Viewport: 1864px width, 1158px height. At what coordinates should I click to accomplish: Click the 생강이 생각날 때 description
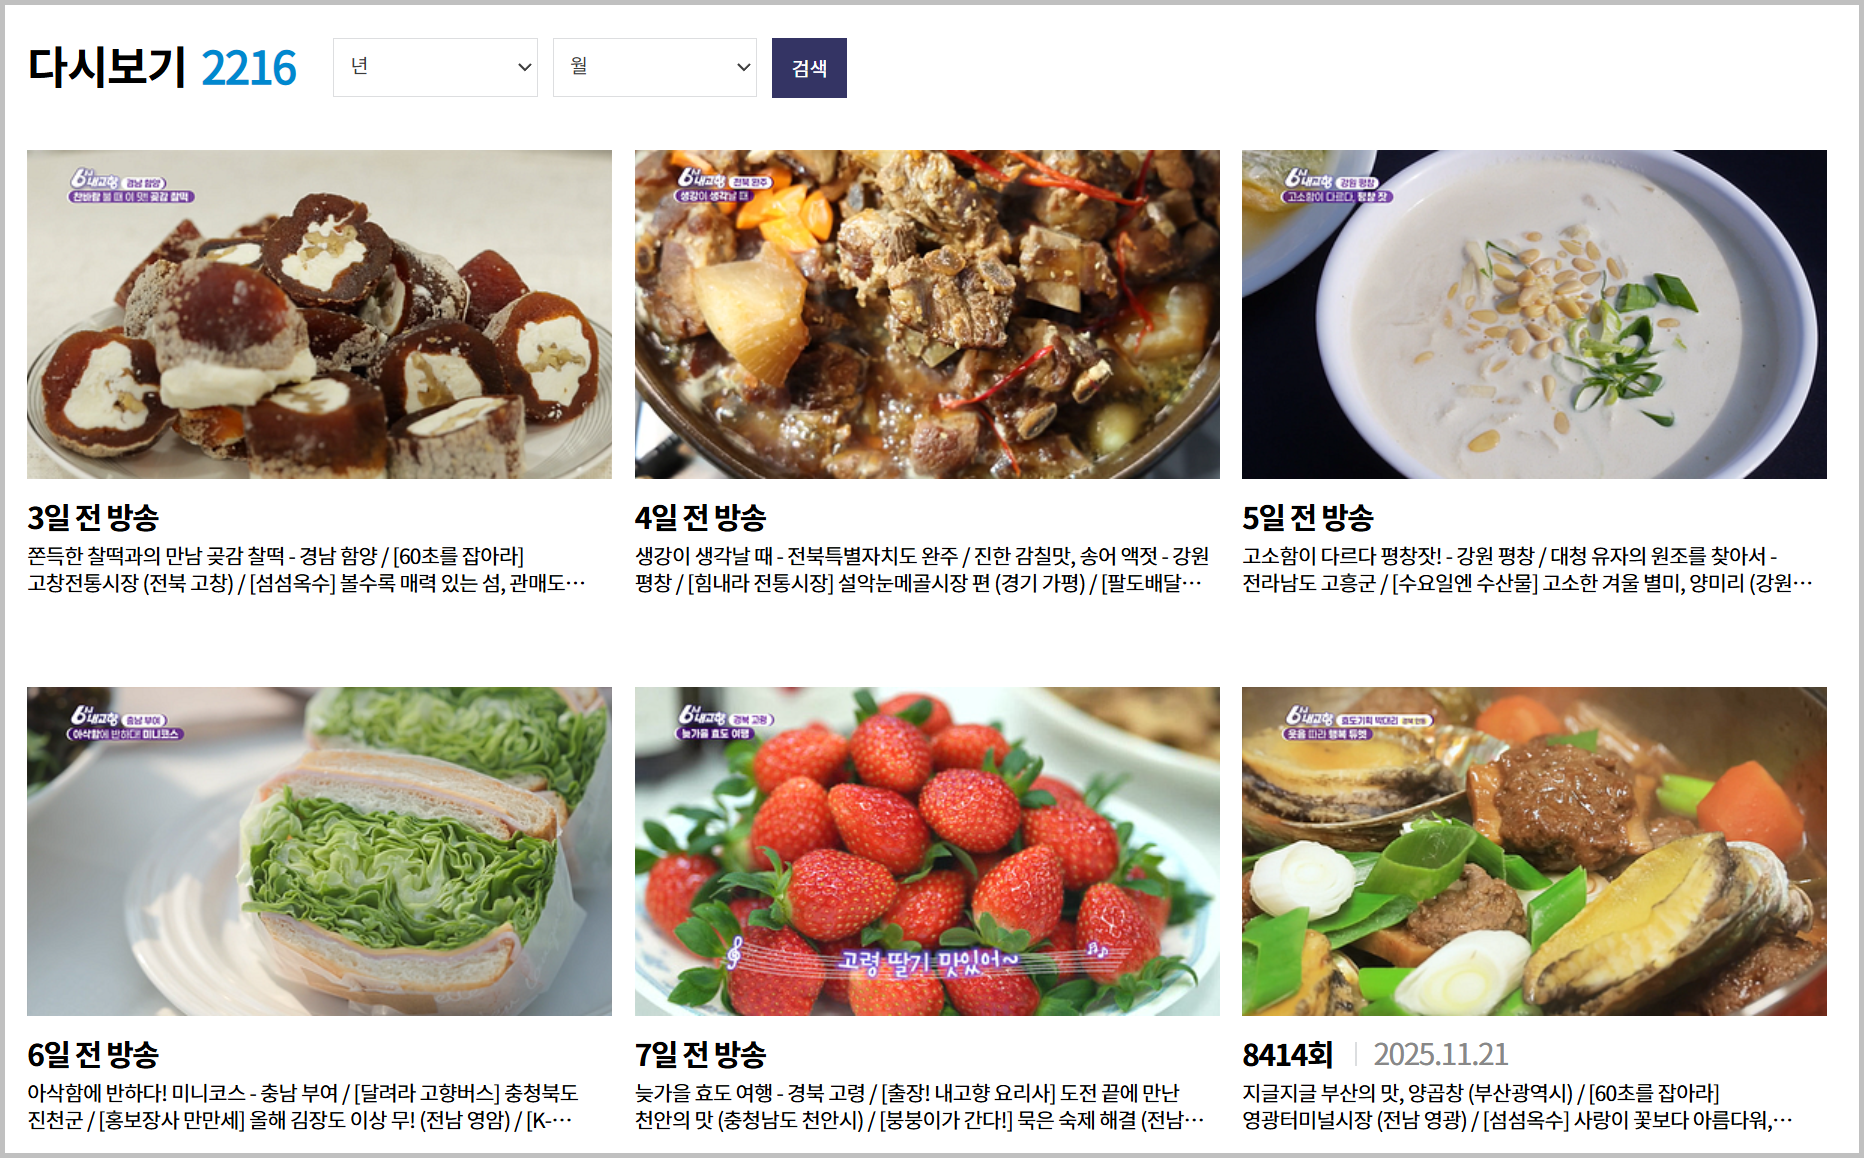click(x=922, y=569)
